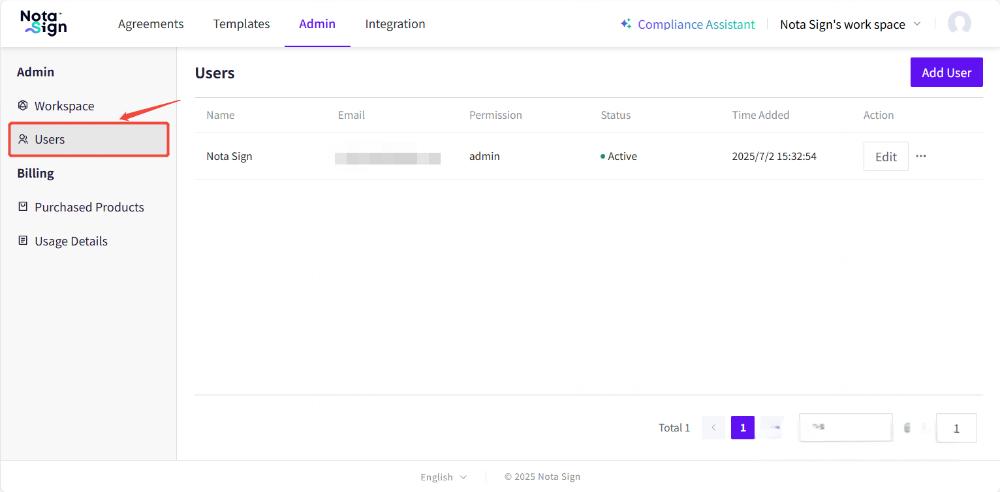Click the go-to-page number input field

(956, 428)
